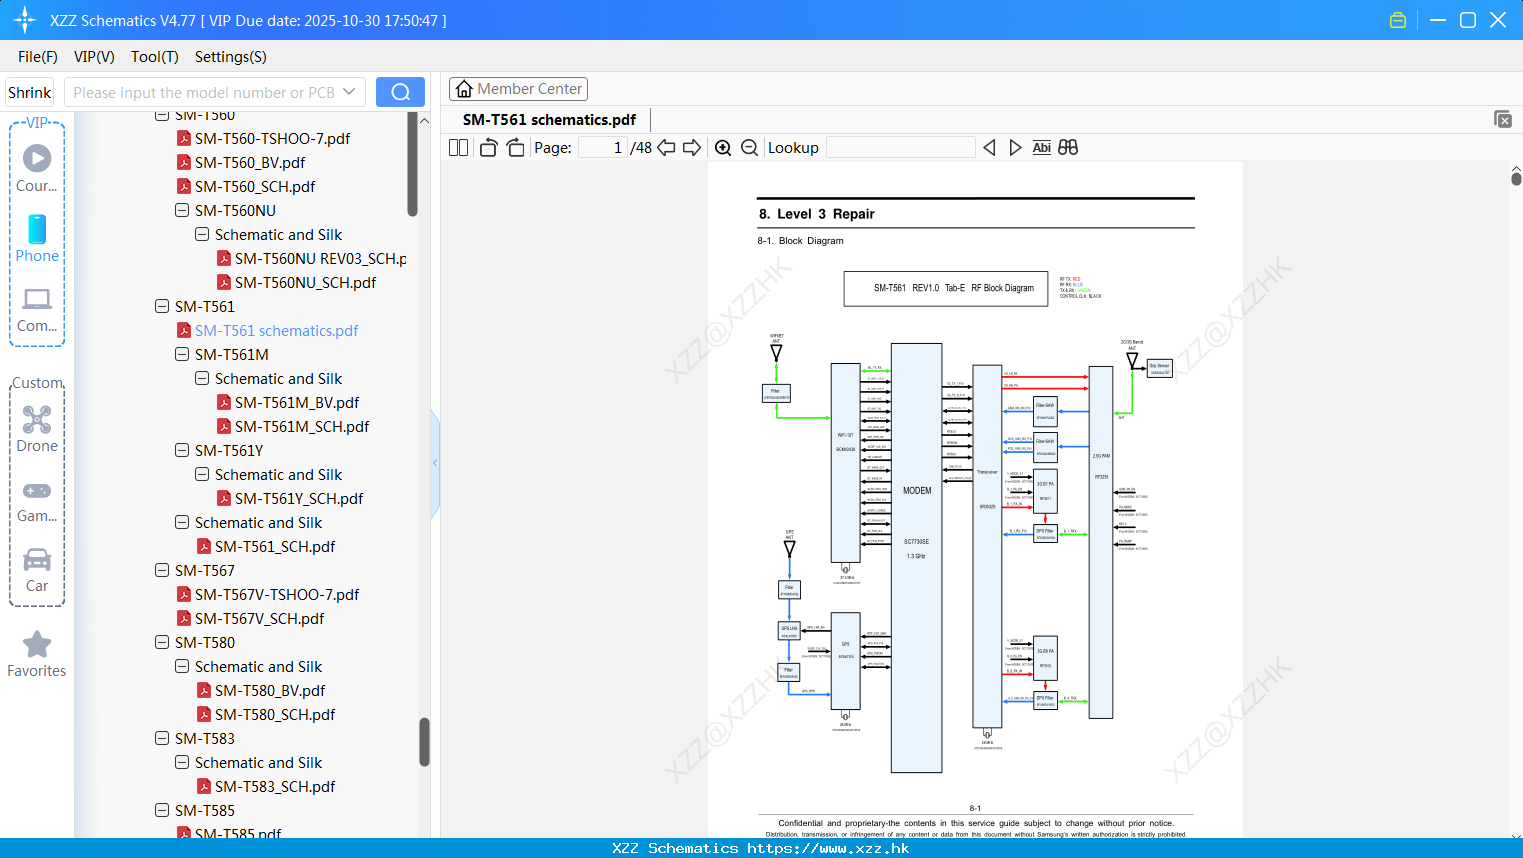The image size is (1523, 858).
Task: Collapse the SM-T561 node
Action: [x=162, y=306]
